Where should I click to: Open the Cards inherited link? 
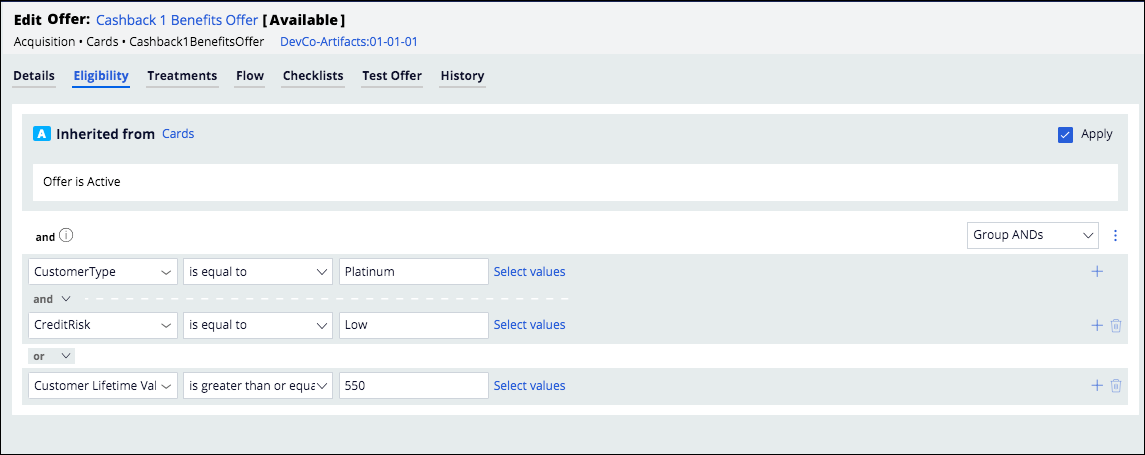tap(178, 134)
